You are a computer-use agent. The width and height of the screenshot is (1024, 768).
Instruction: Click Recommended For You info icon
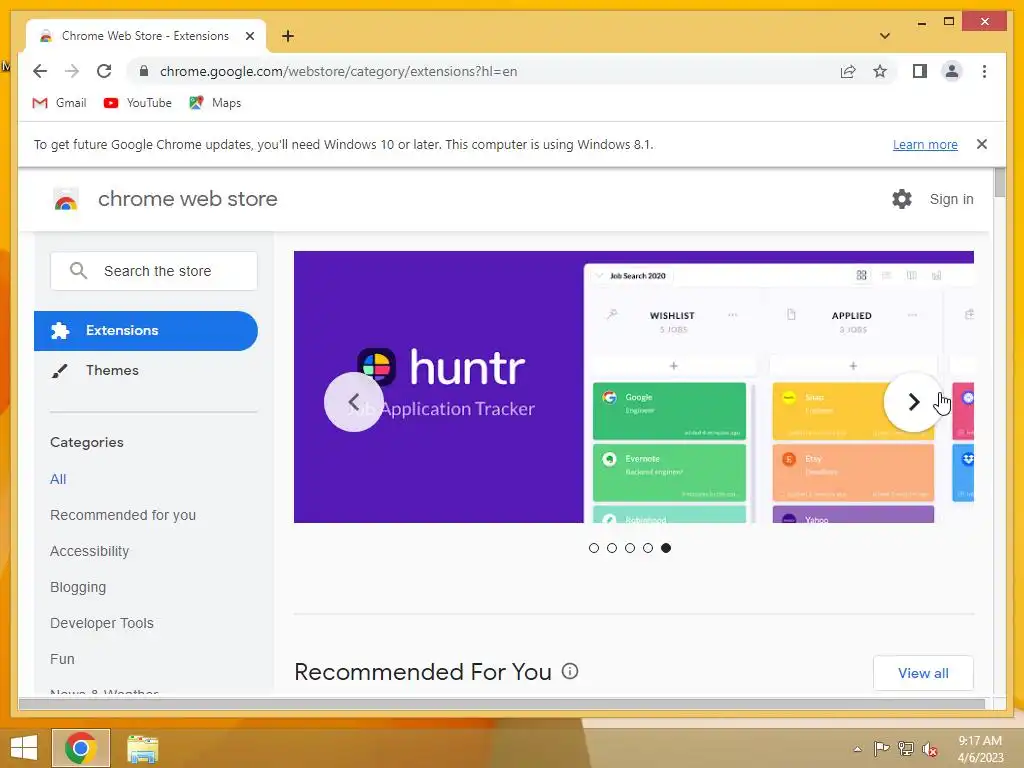[570, 671]
